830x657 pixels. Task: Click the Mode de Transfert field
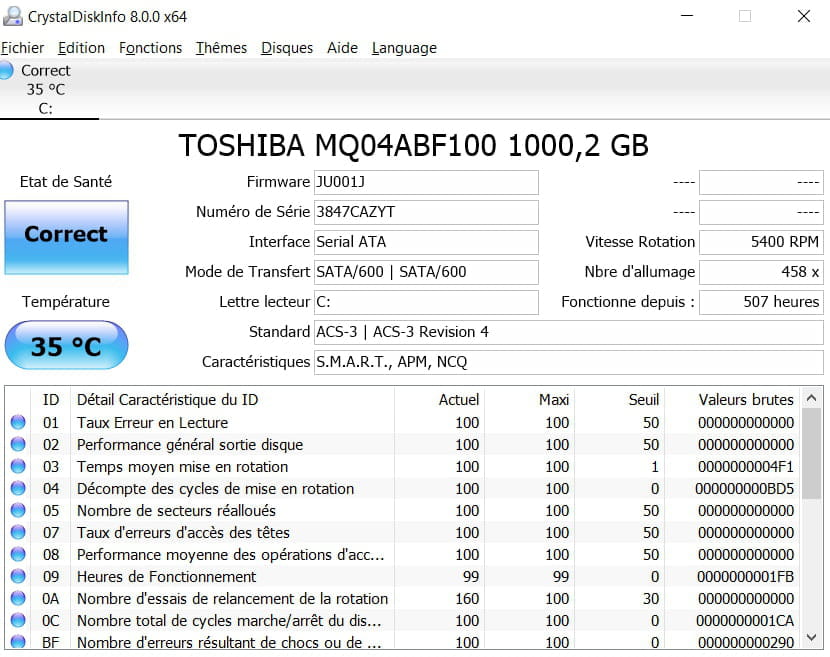click(x=426, y=272)
